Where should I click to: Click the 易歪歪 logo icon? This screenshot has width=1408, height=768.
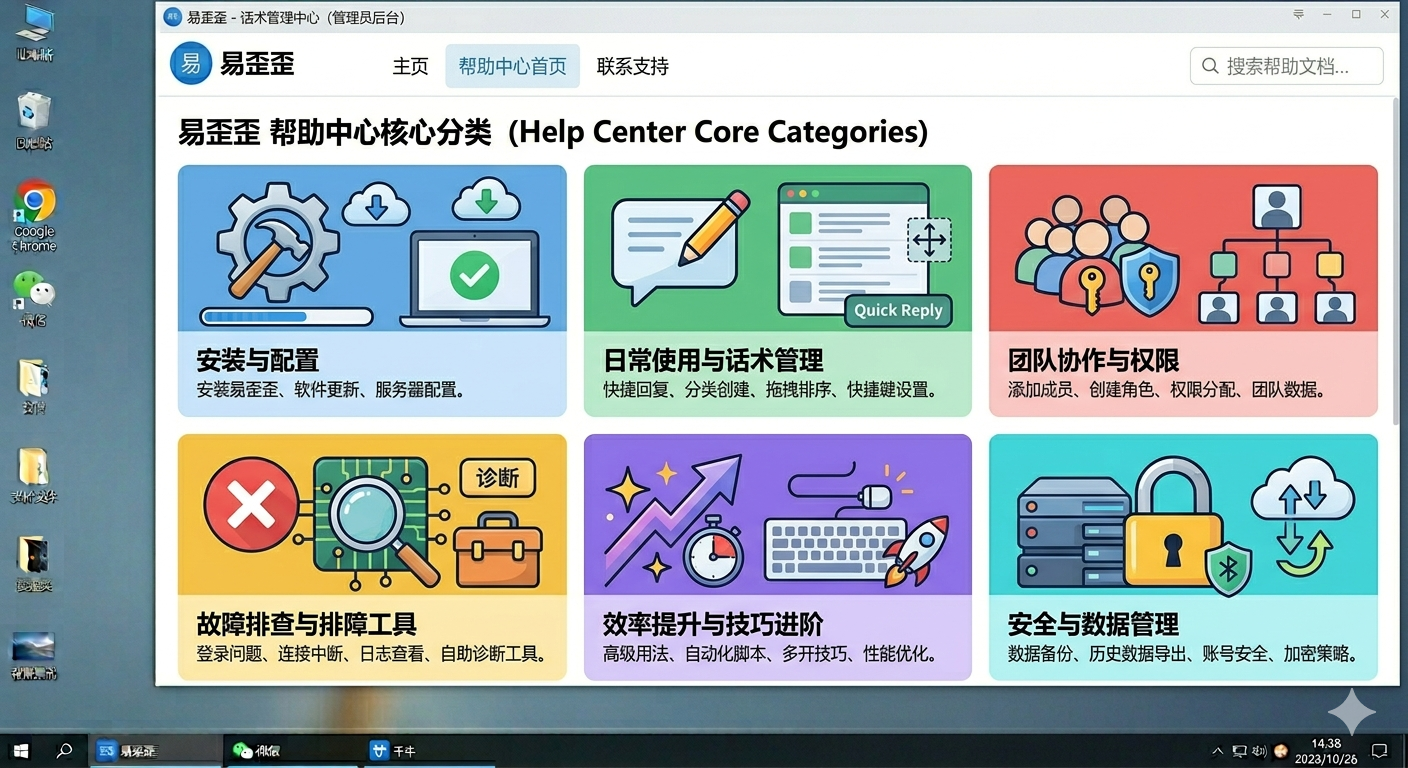pos(190,65)
